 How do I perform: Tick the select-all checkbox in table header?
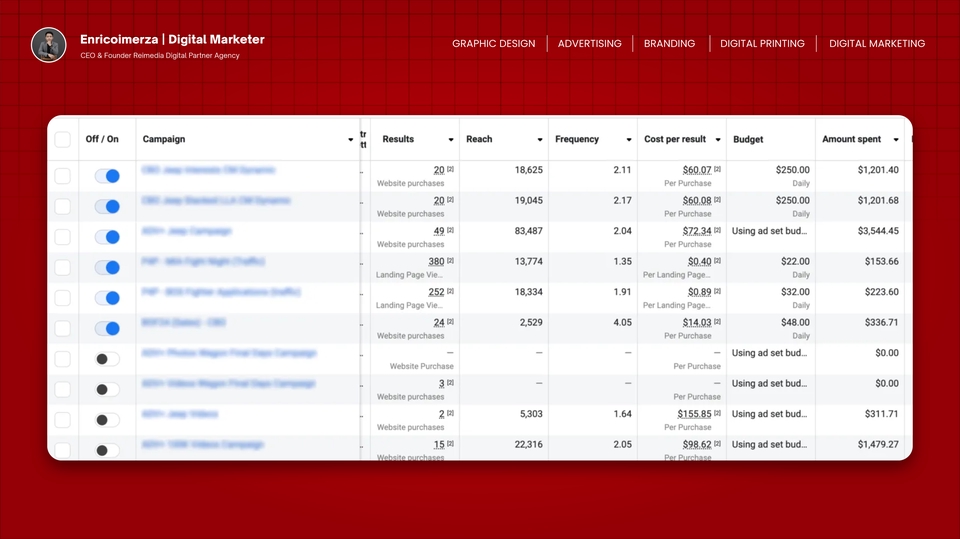point(62,139)
